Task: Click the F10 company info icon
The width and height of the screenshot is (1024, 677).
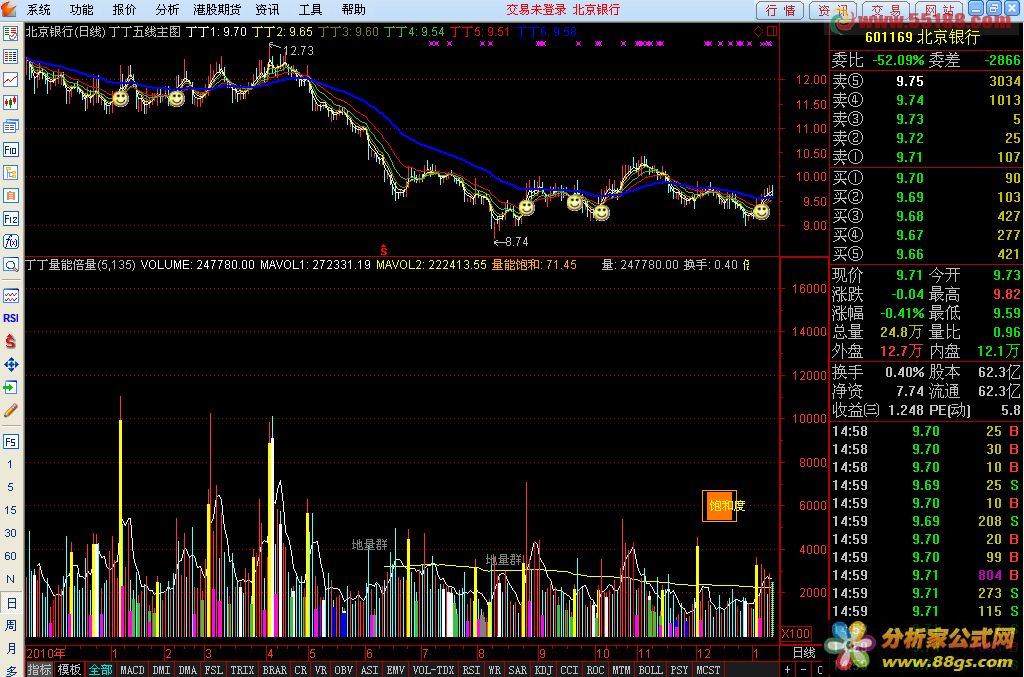Action: point(10,150)
